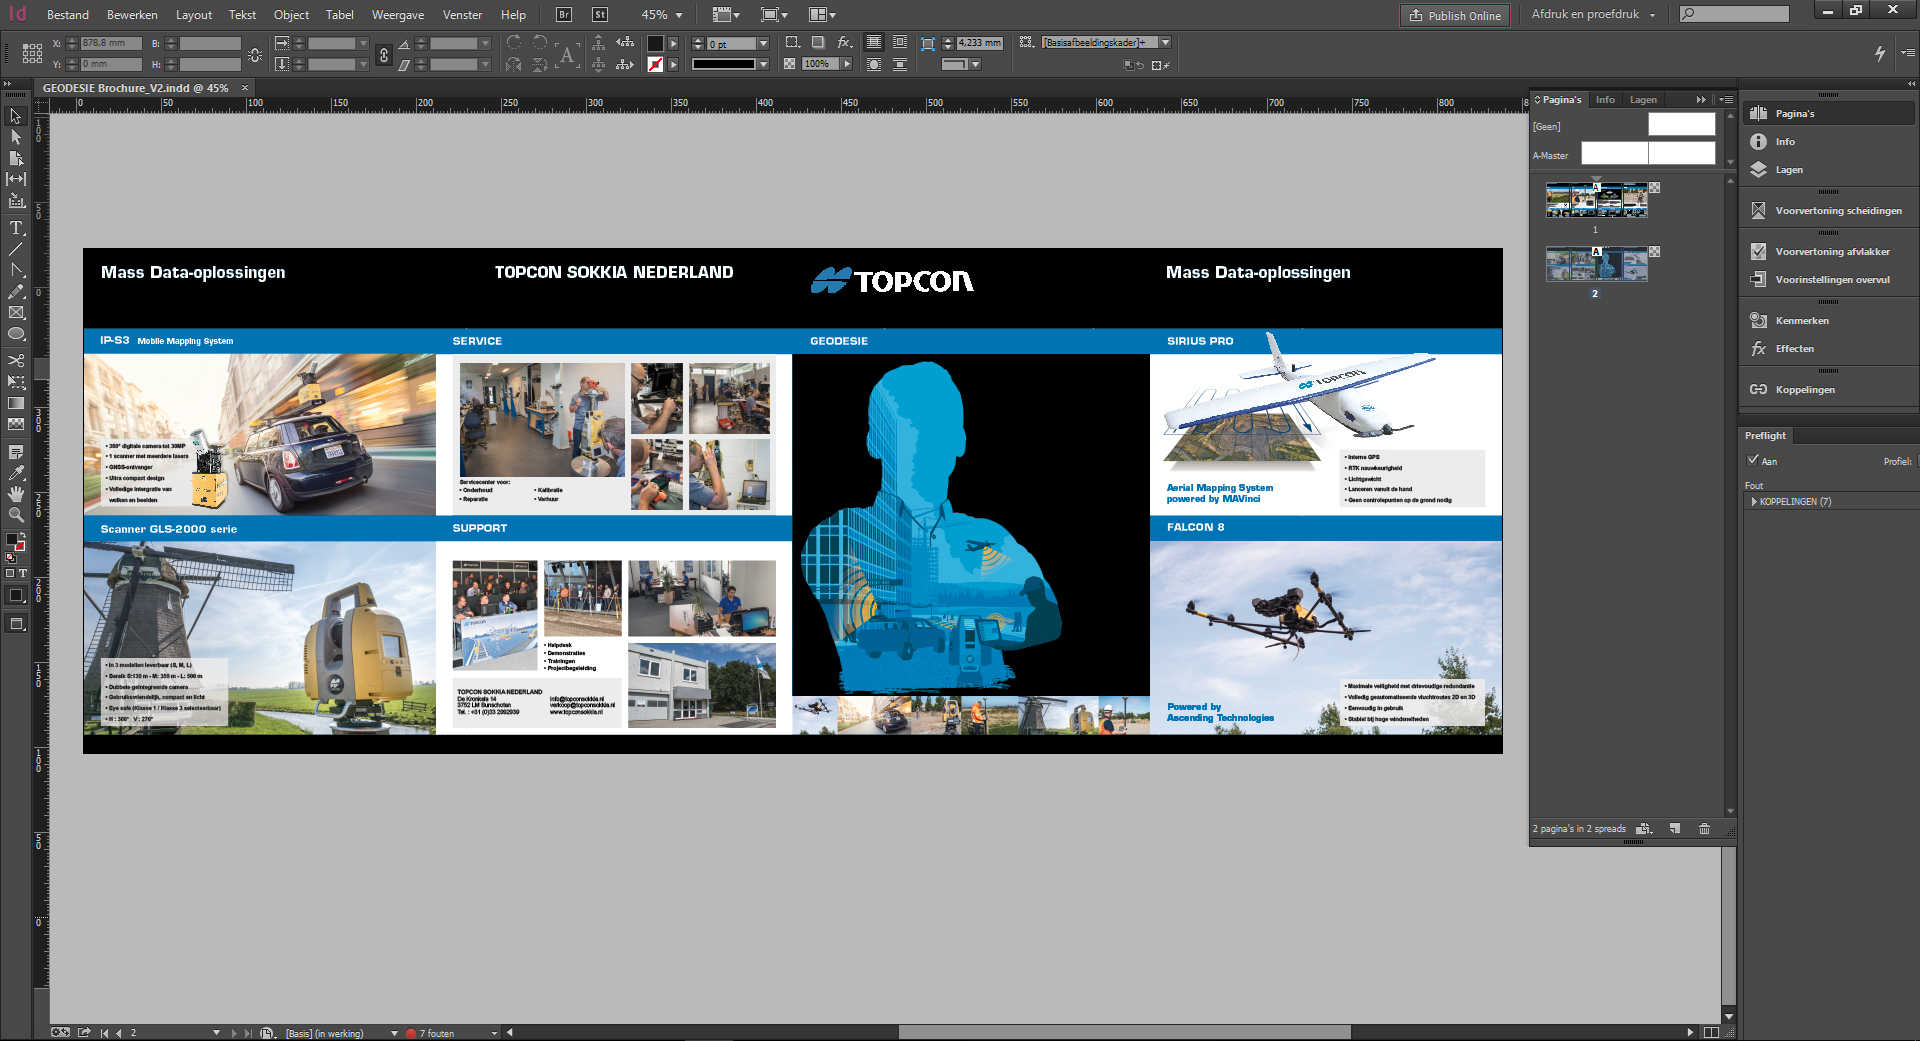This screenshot has width=1920, height=1041.
Task: Open the page number dropdown in status bar
Action: point(216,1033)
